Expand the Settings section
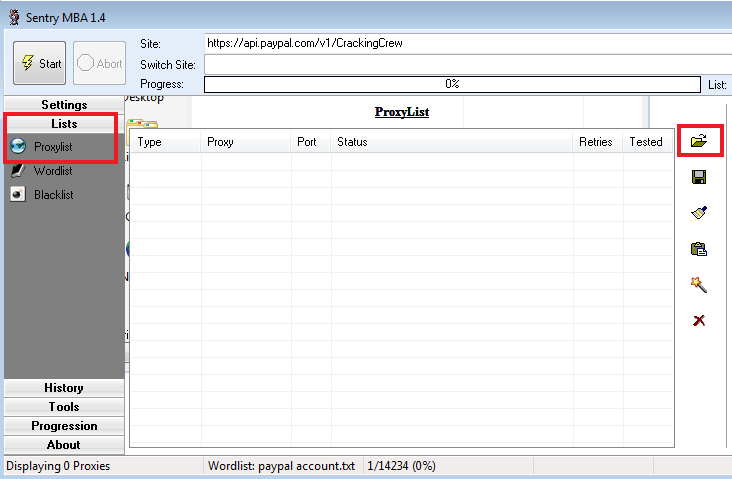The width and height of the screenshot is (732, 479). 64,105
